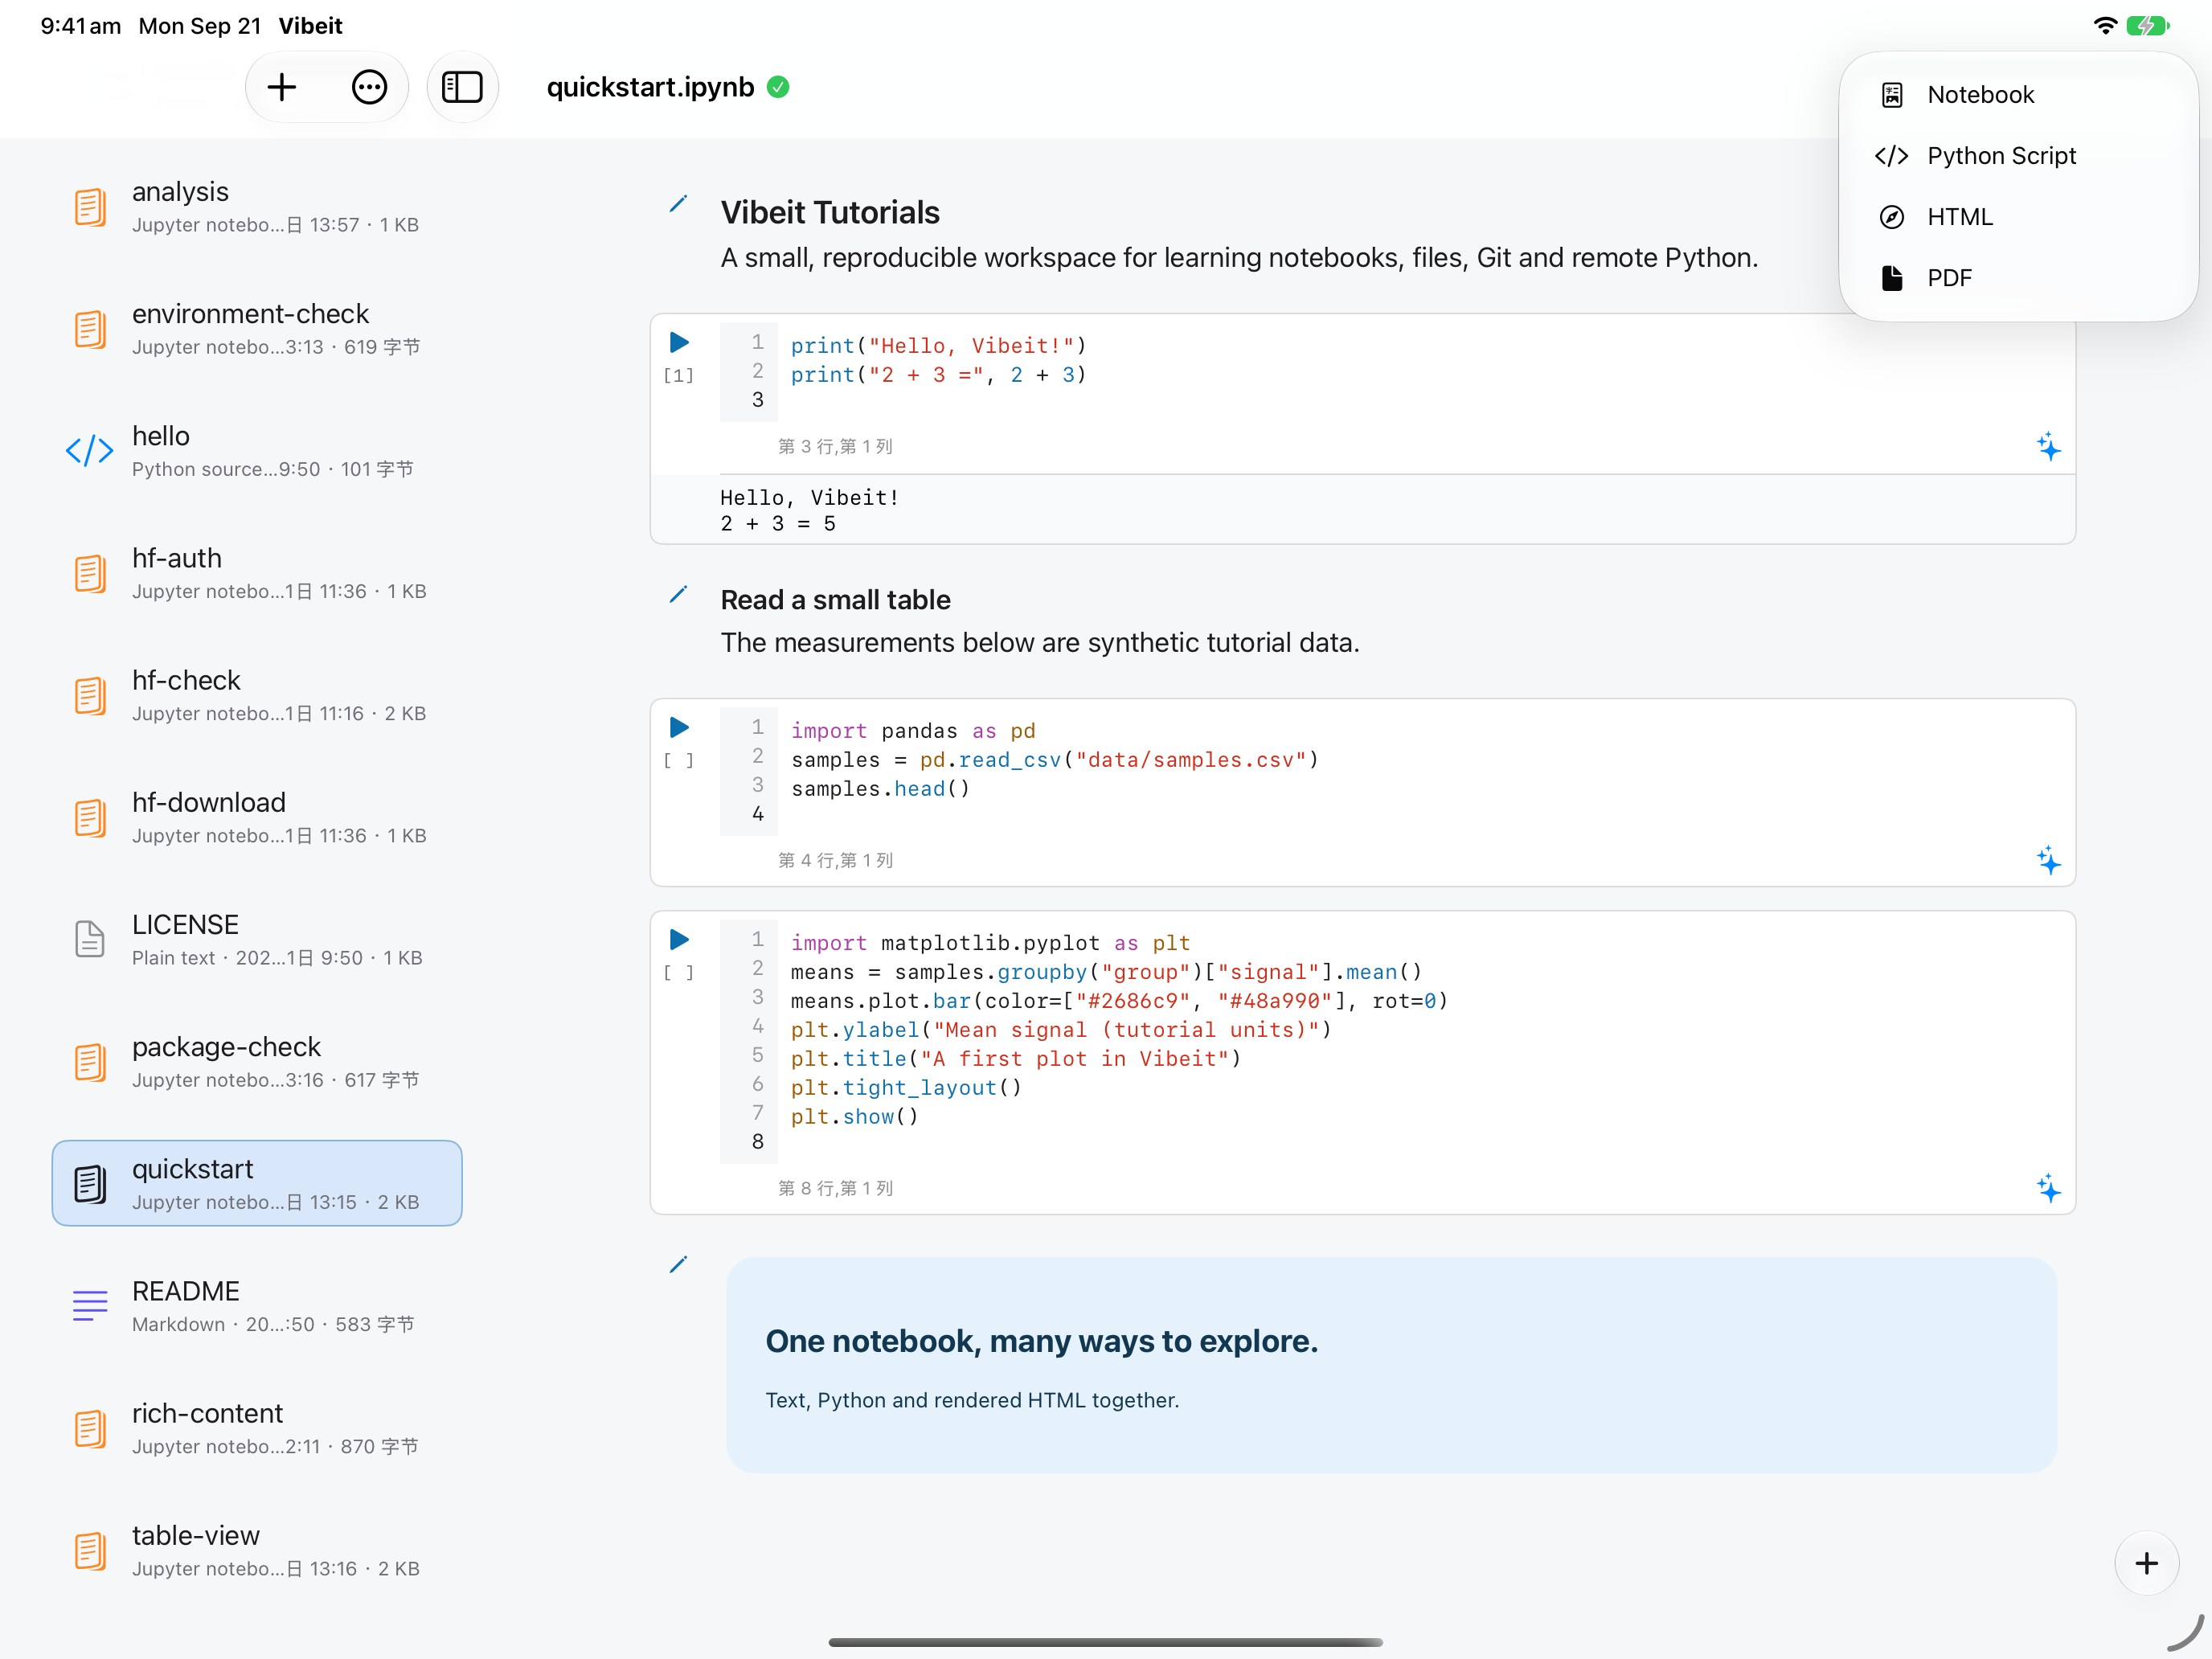Click the package-check notebook icon
This screenshot has width=2212, height=1659.
tap(89, 1062)
